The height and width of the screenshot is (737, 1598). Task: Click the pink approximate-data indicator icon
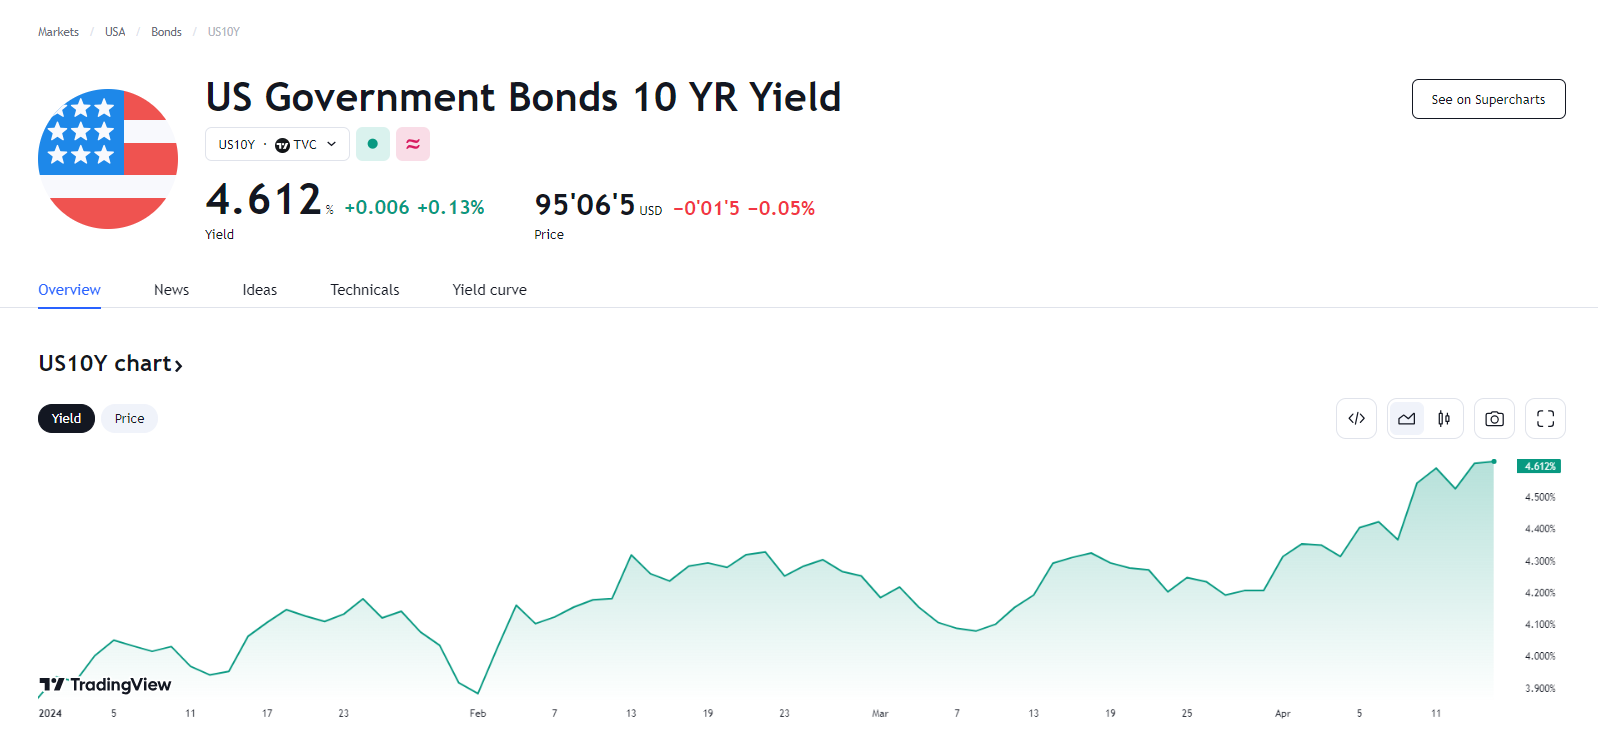click(x=413, y=144)
